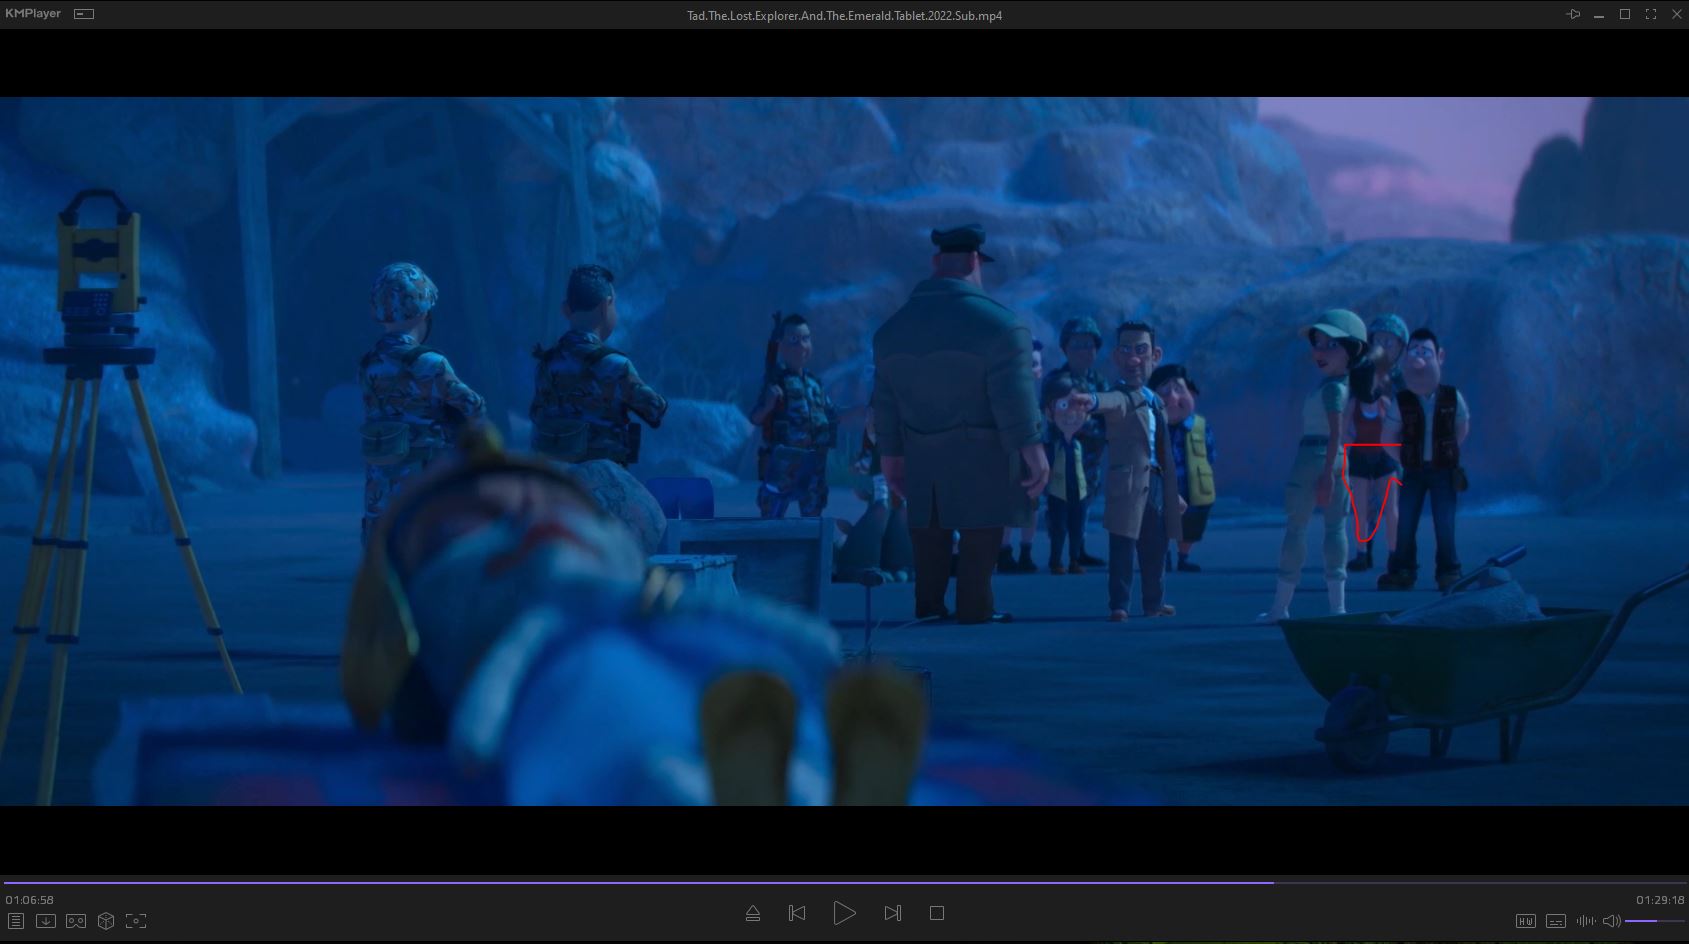
Task: Open the playlist panel icon
Action: (x=15, y=921)
